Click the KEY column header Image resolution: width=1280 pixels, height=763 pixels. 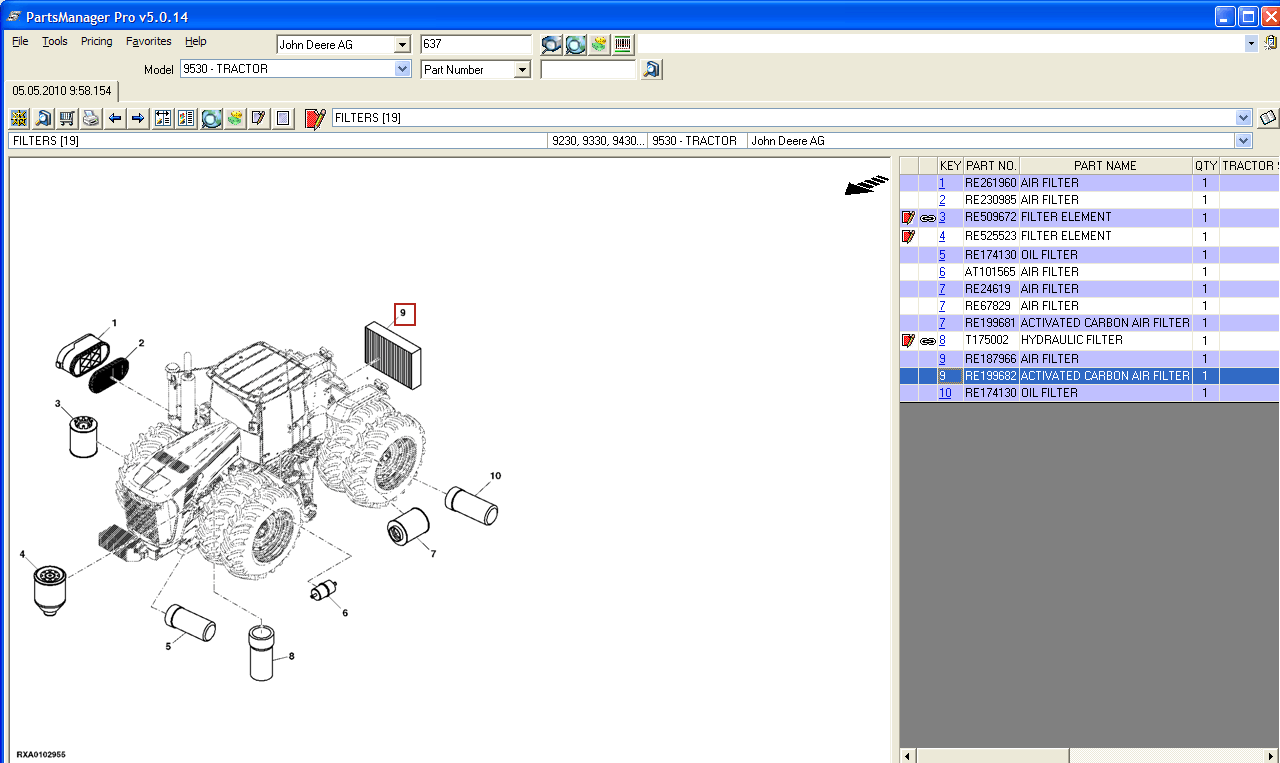950,166
